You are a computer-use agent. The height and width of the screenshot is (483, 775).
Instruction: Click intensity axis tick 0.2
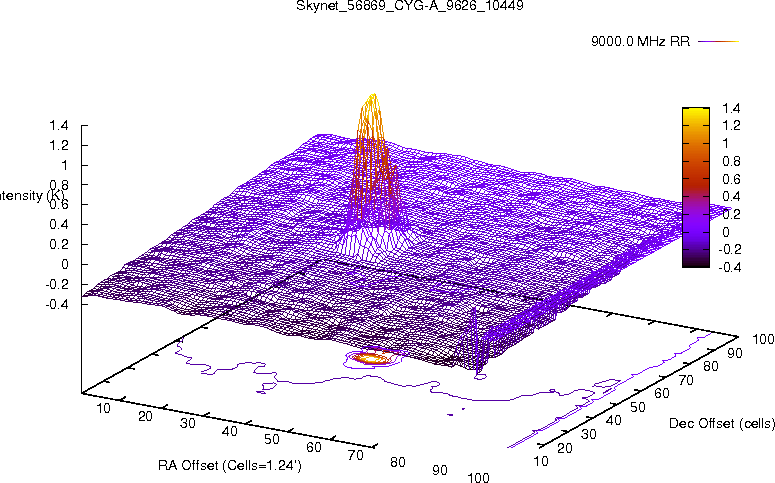click(x=58, y=244)
